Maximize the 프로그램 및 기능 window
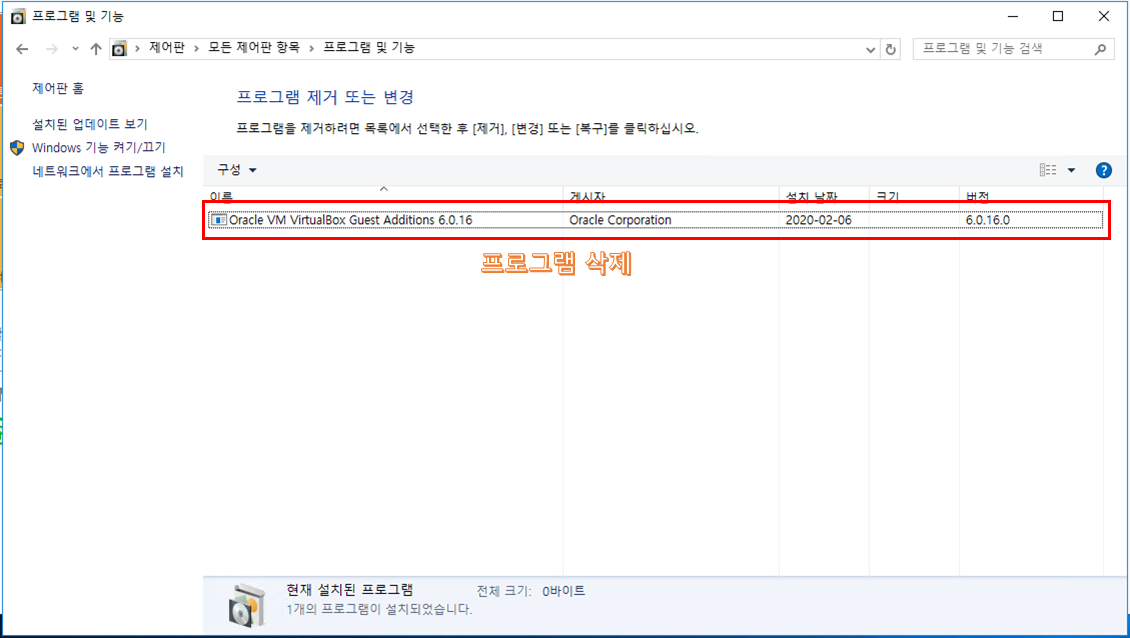The width and height of the screenshot is (1130, 638). (x=1058, y=16)
